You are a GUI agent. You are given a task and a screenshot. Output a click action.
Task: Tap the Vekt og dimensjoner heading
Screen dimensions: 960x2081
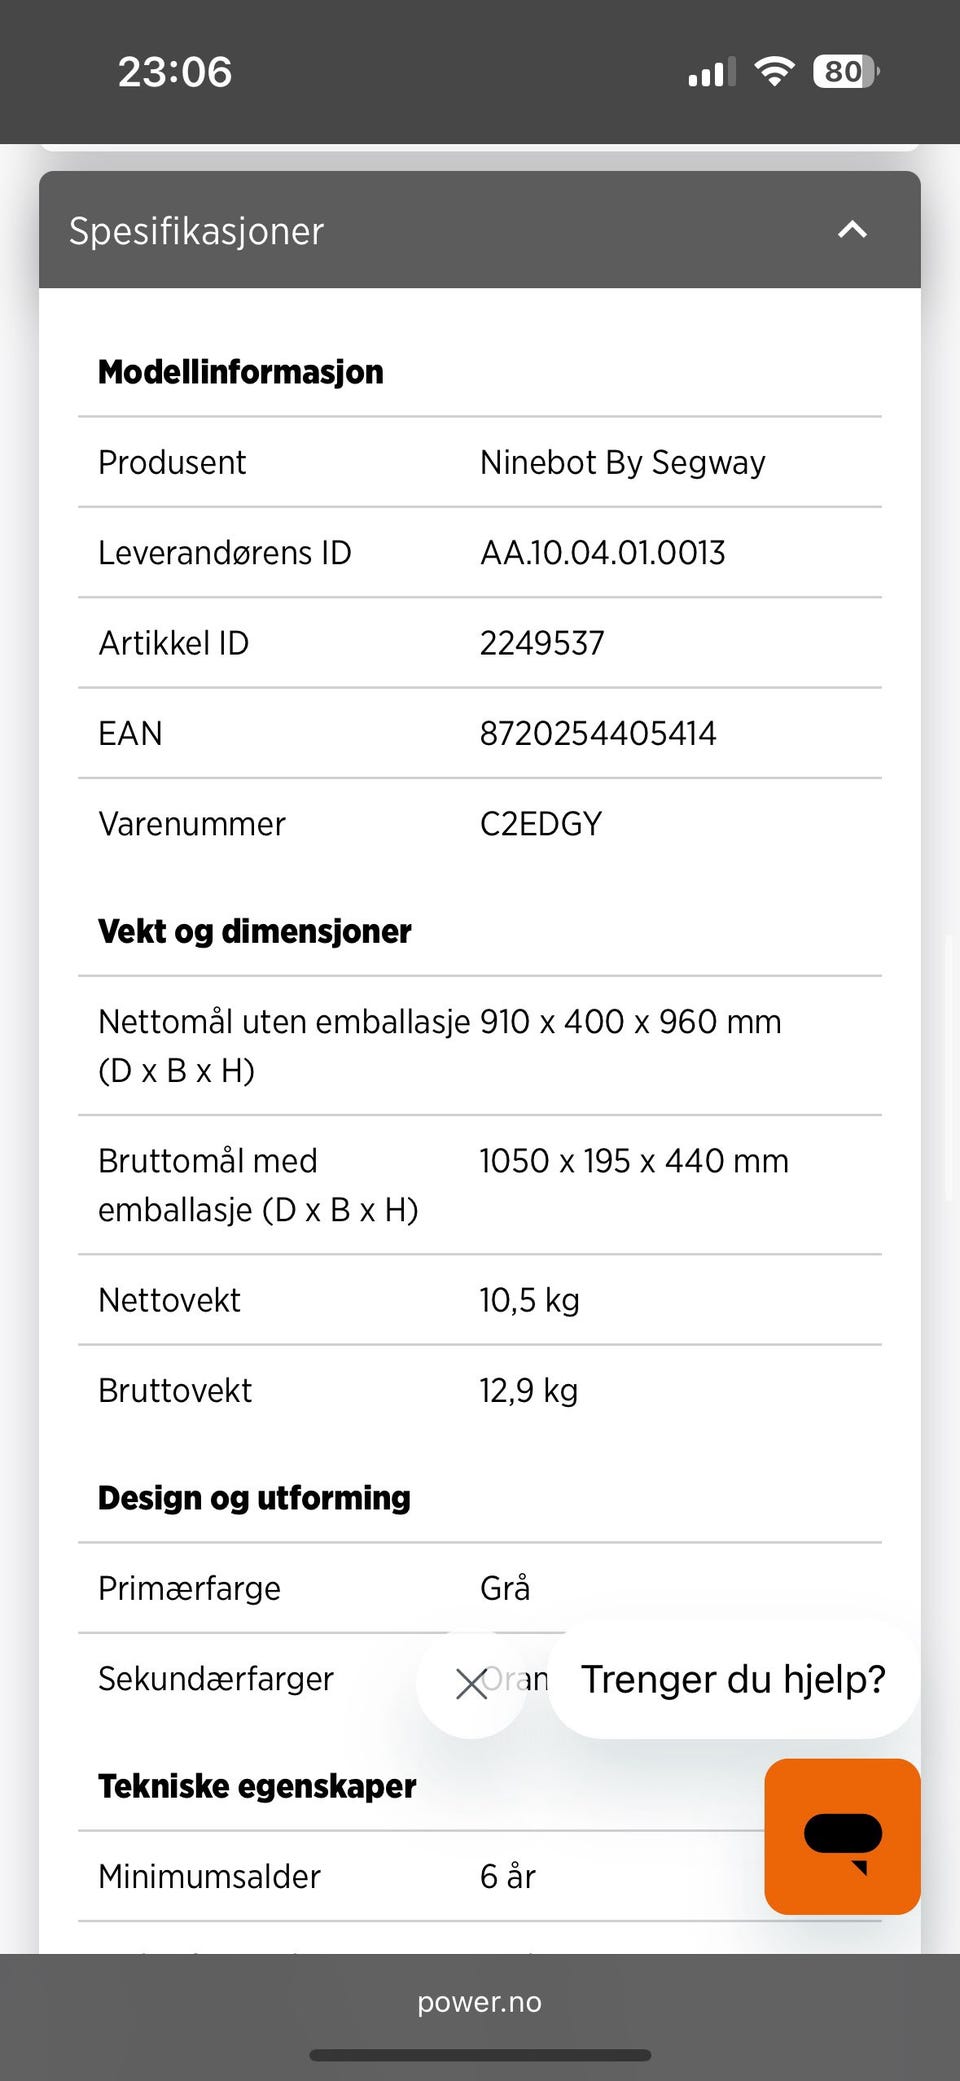(x=255, y=932)
